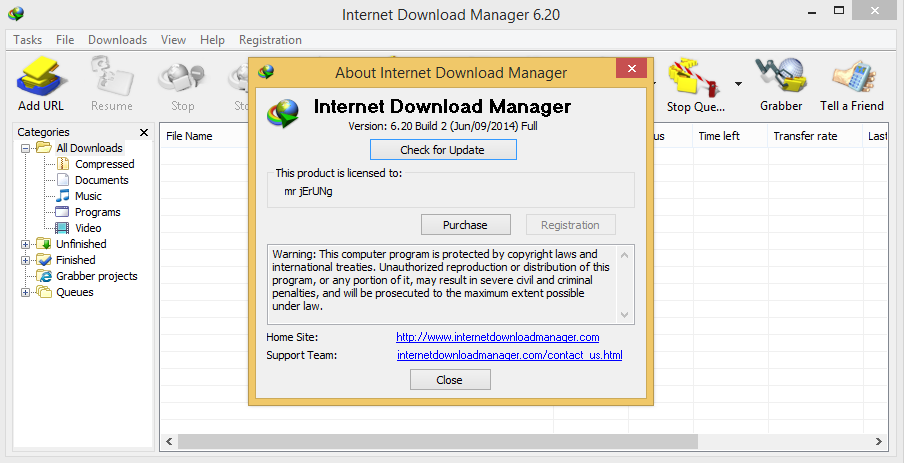Click the All Downloads folder icon
Viewport: 904px width, 463px height.
(44, 148)
